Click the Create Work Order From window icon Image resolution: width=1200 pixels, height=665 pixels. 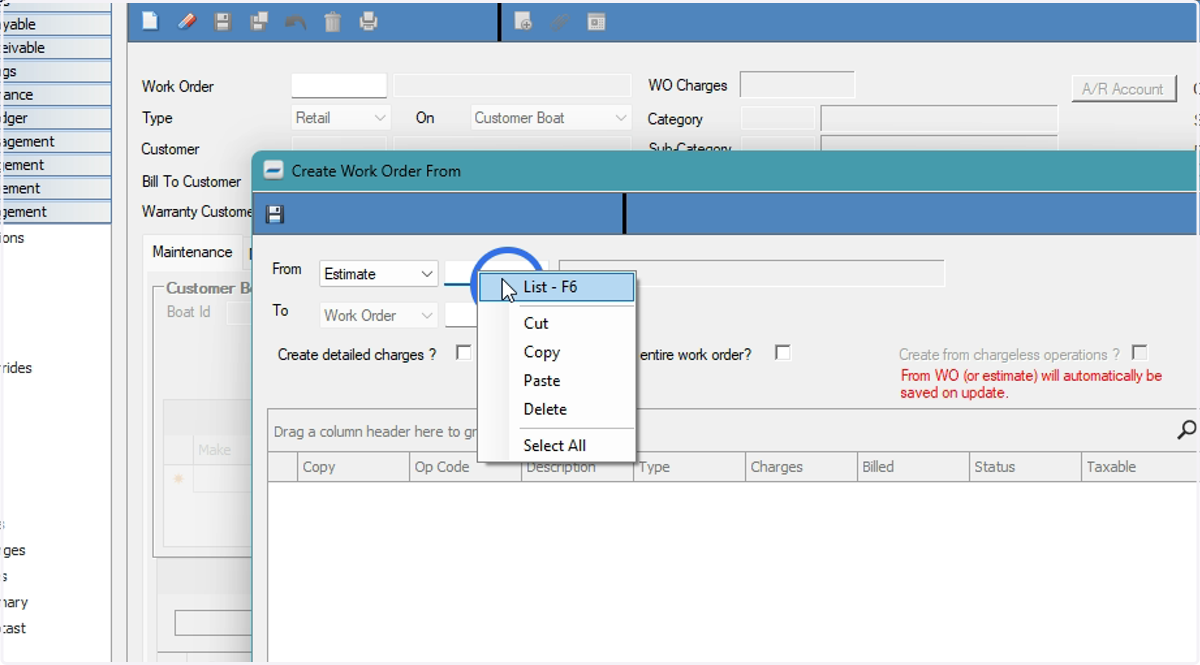click(x=273, y=170)
